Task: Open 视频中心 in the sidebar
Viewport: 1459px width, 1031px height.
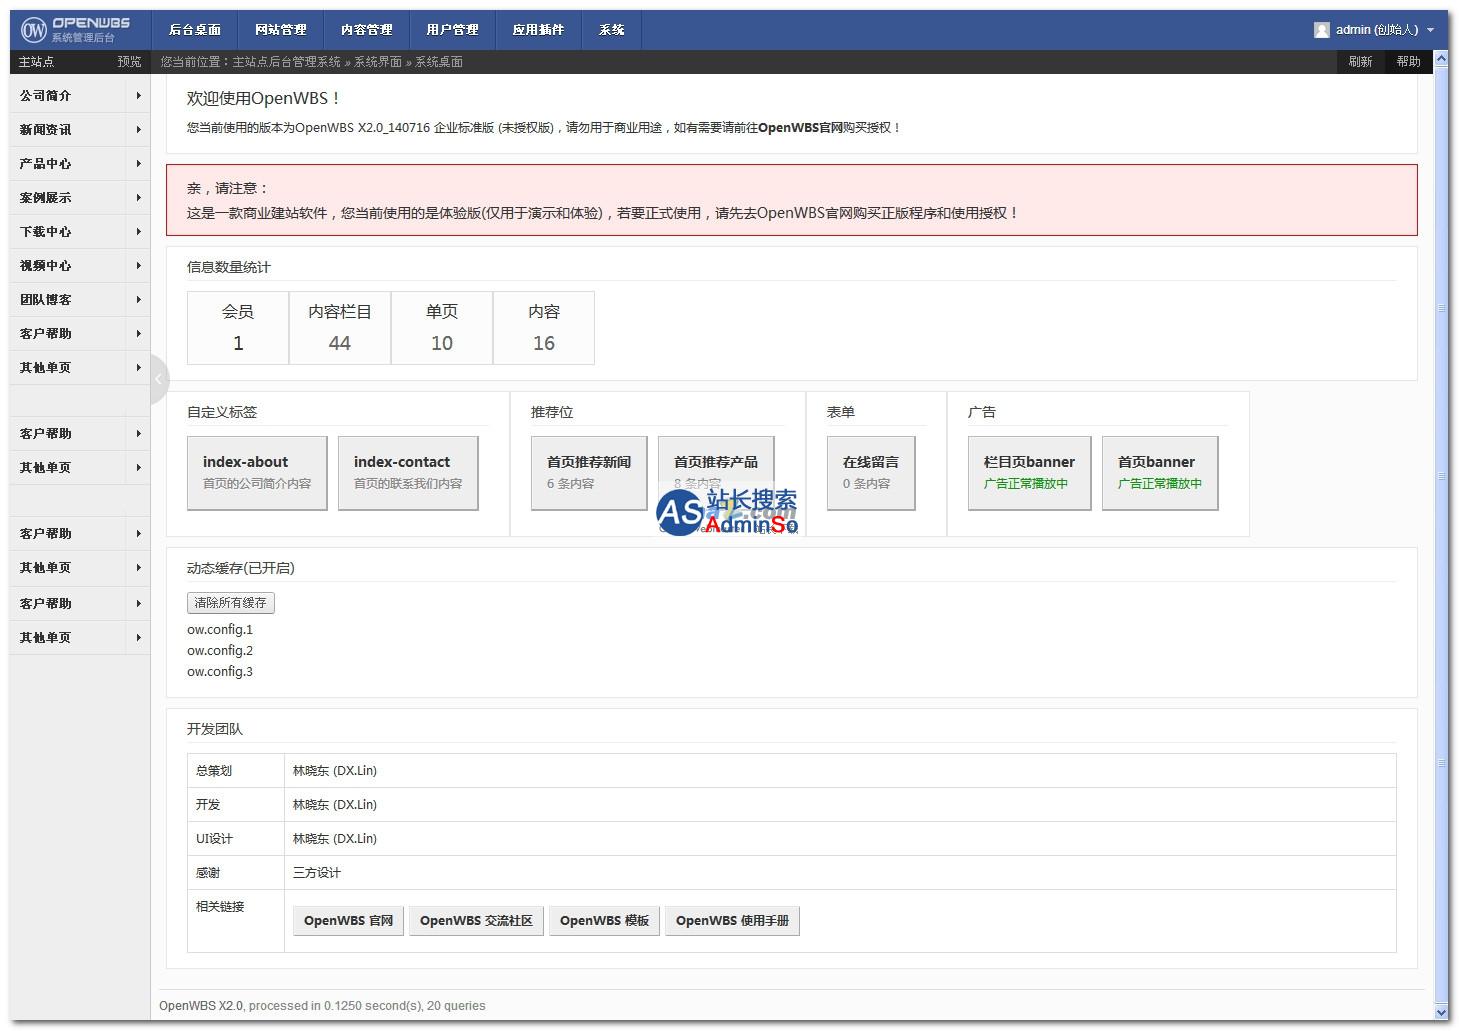Action: click(x=46, y=266)
